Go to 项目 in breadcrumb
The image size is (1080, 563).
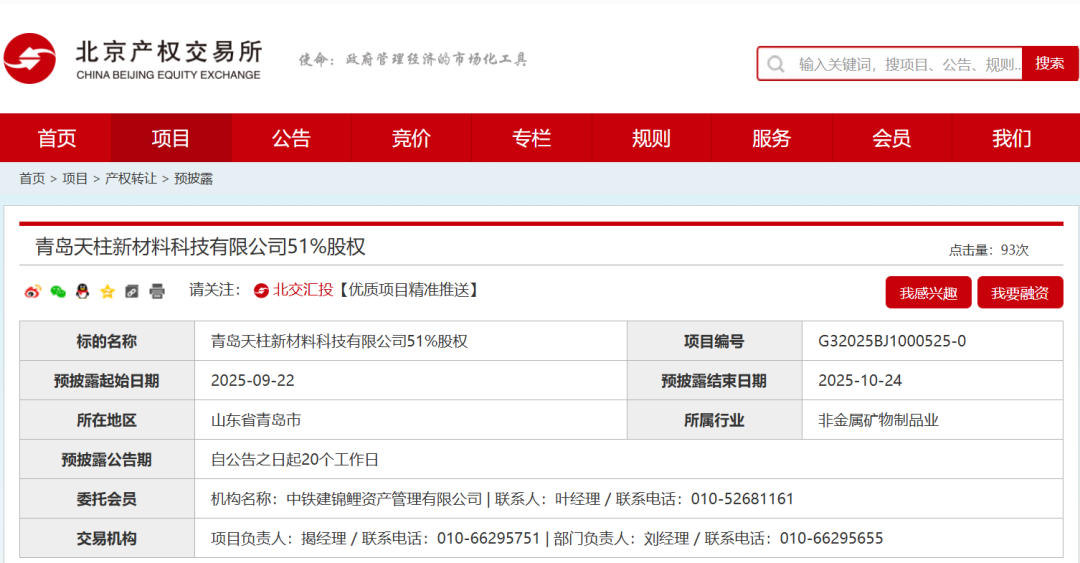(75, 178)
